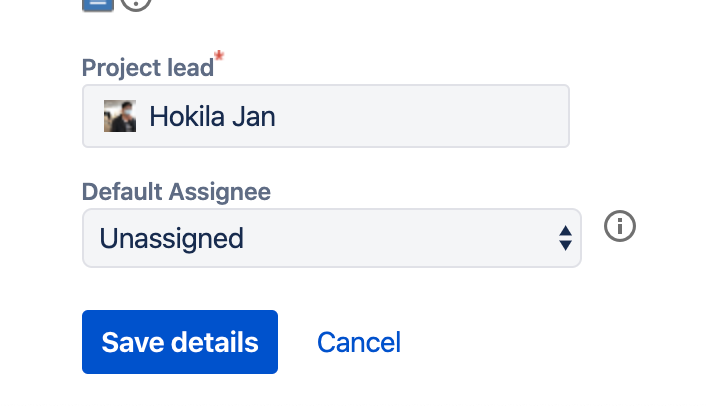Open the Default Assignee dropdown
Viewport: 706px width, 406px height.
332,238
